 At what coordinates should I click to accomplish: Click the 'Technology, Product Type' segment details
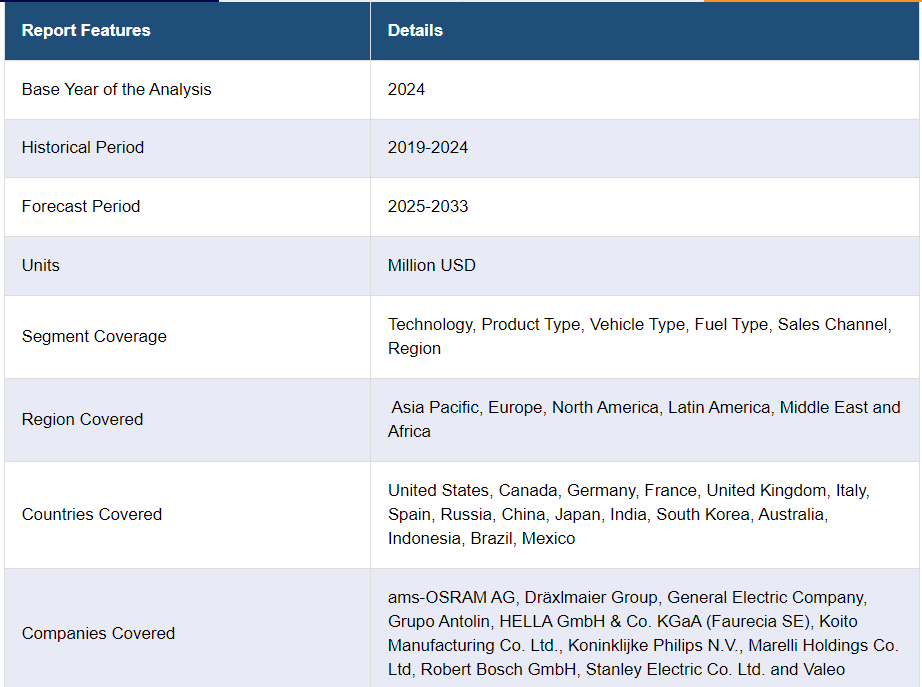click(640, 336)
